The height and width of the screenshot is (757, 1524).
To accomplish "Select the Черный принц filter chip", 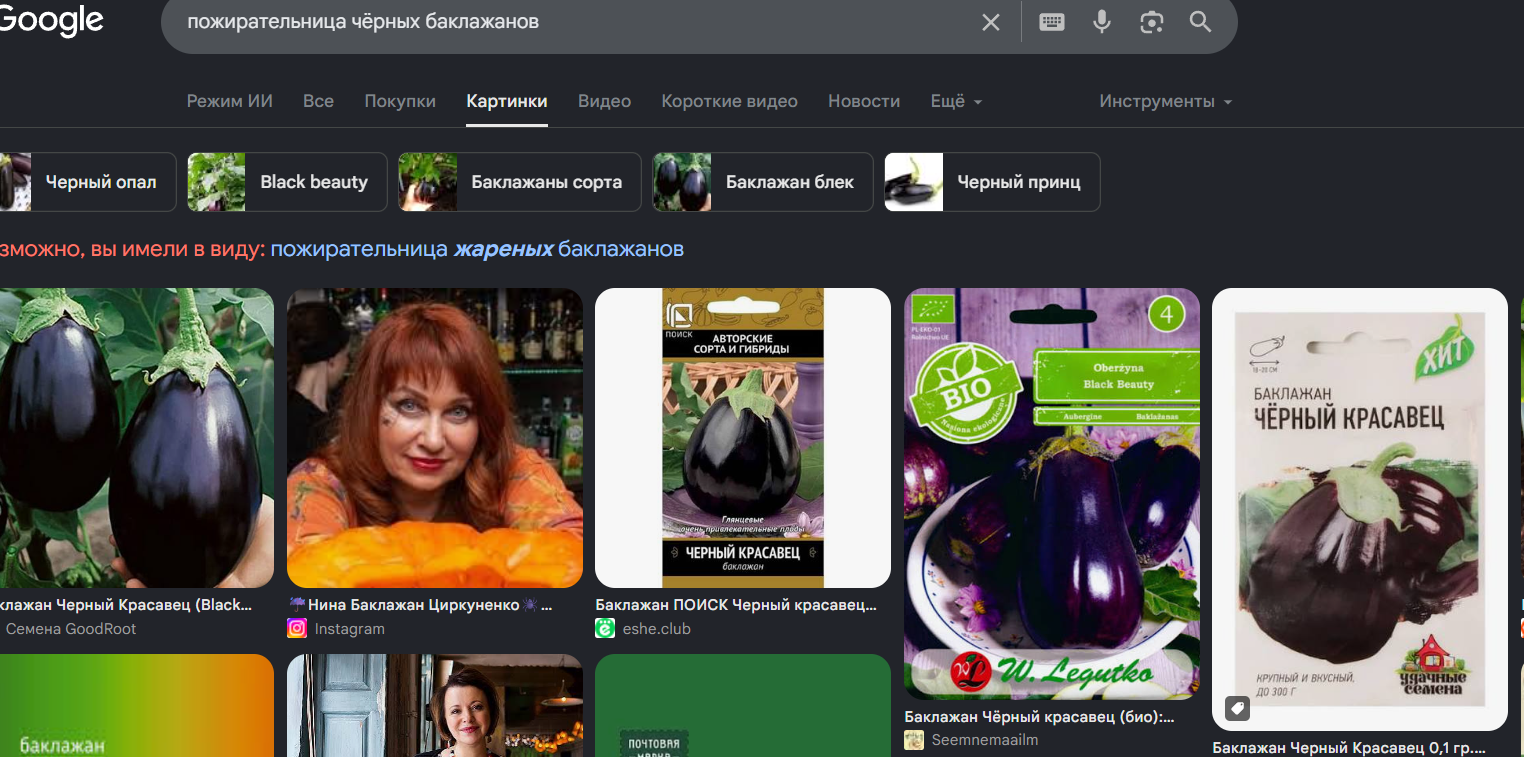I will pyautogui.click(x=992, y=182).
